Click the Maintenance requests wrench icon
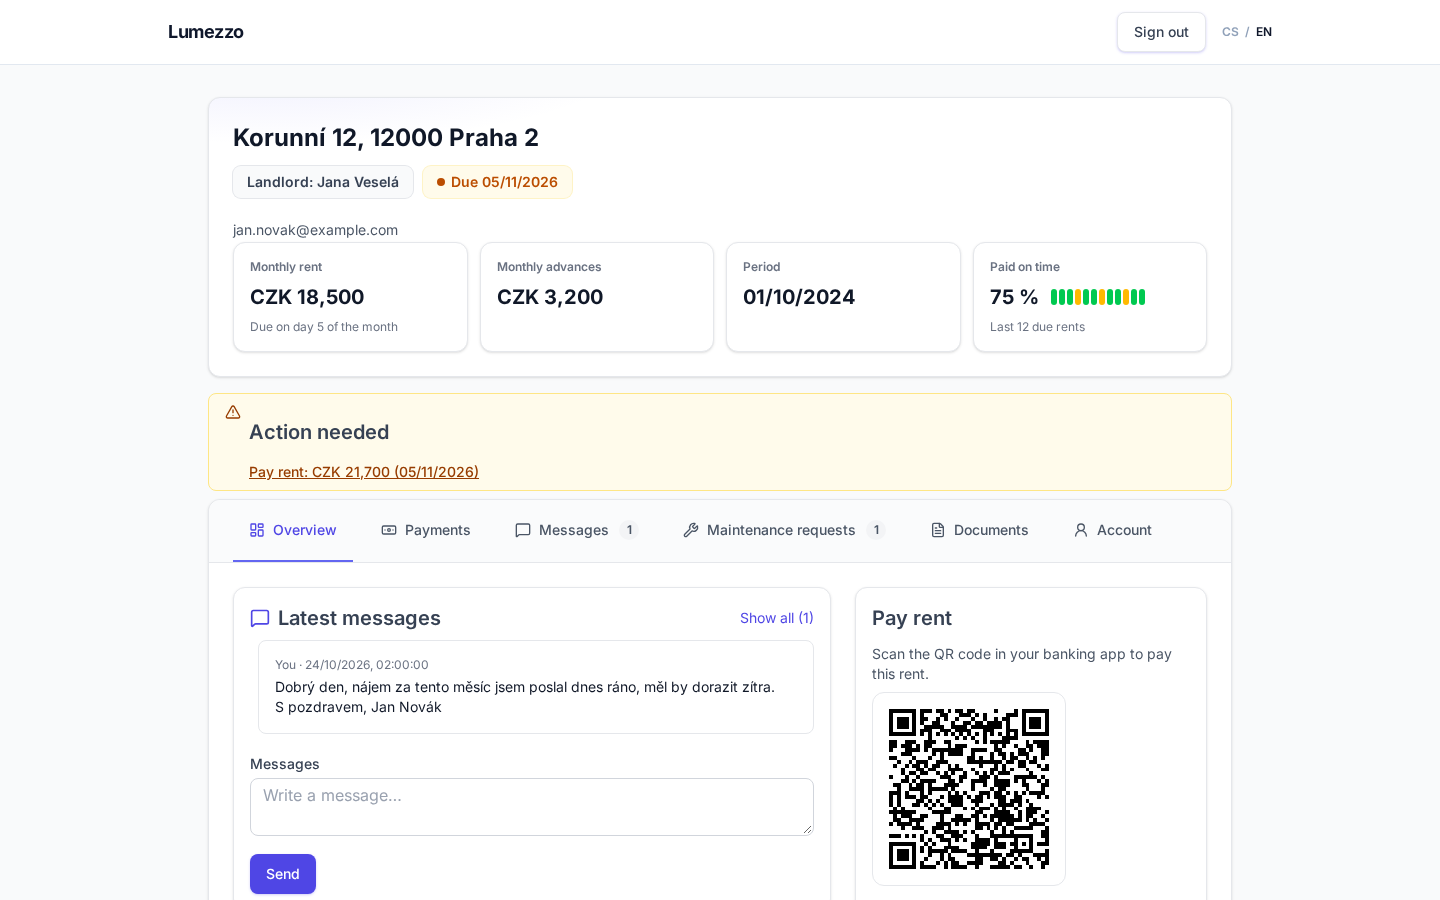 click(x=691, y=530)
